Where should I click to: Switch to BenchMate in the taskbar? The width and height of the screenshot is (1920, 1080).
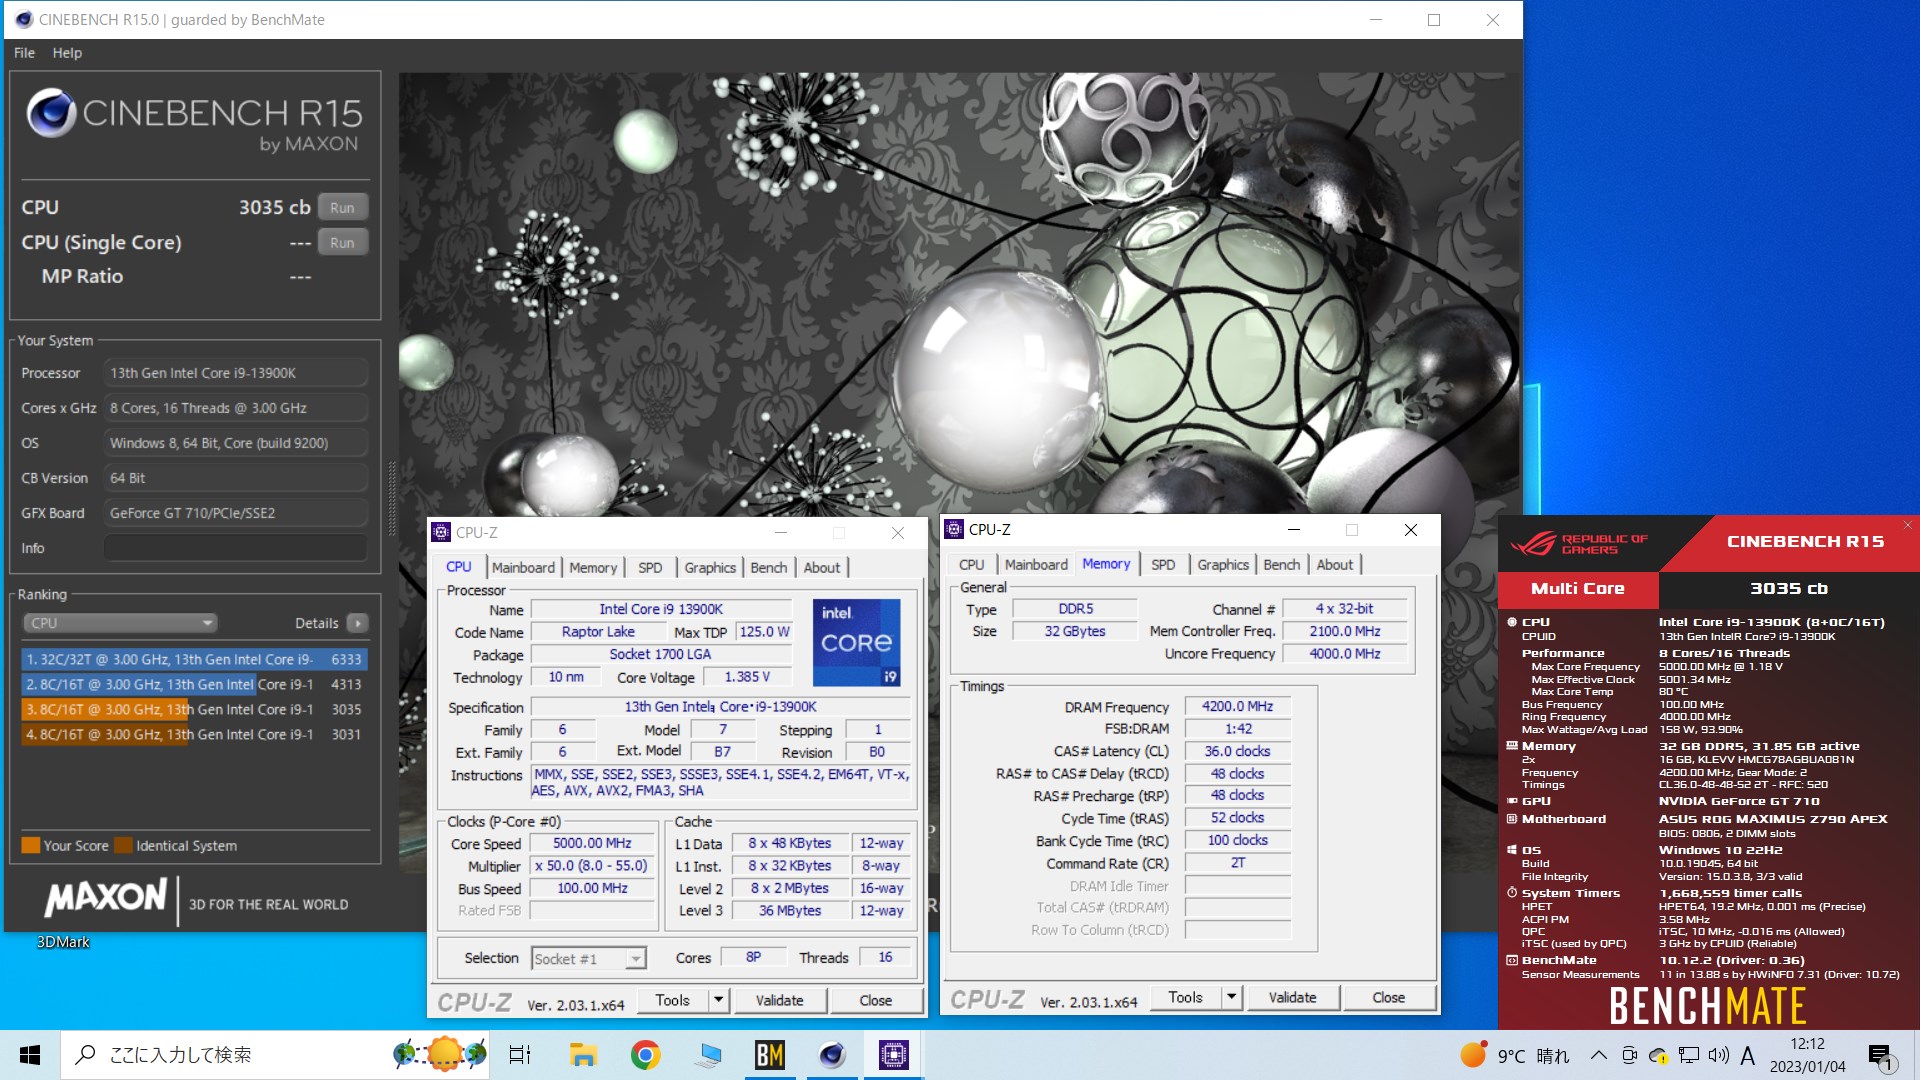(770, 1055)
